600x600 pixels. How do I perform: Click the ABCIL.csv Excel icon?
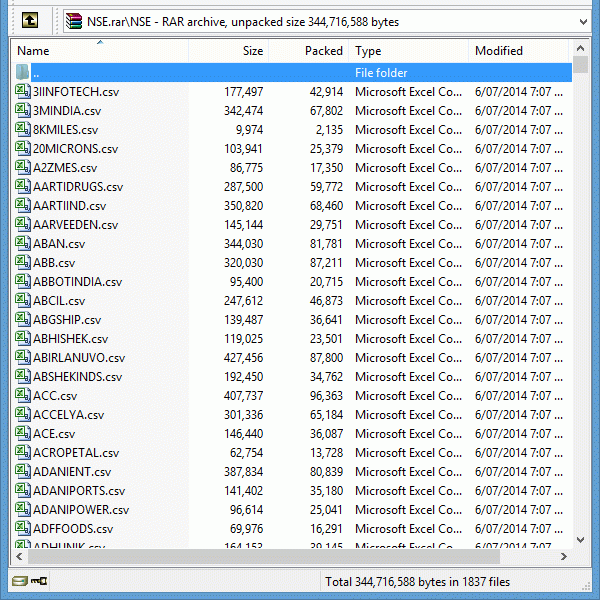(x=23, y=300)
